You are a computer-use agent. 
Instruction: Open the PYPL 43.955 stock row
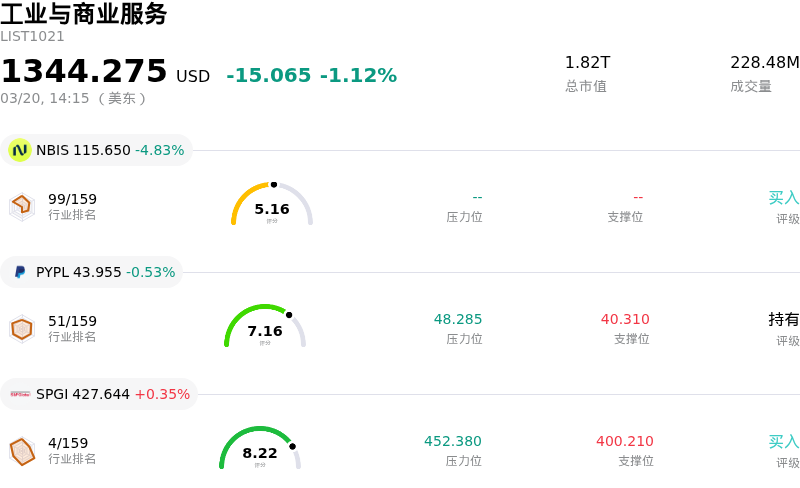point(105,272)
